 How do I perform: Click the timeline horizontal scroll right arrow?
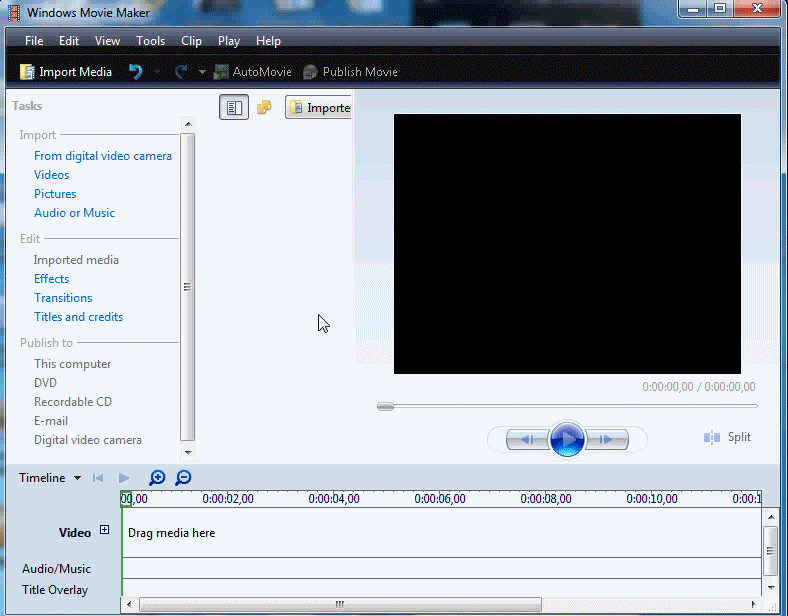pos(753,604)
